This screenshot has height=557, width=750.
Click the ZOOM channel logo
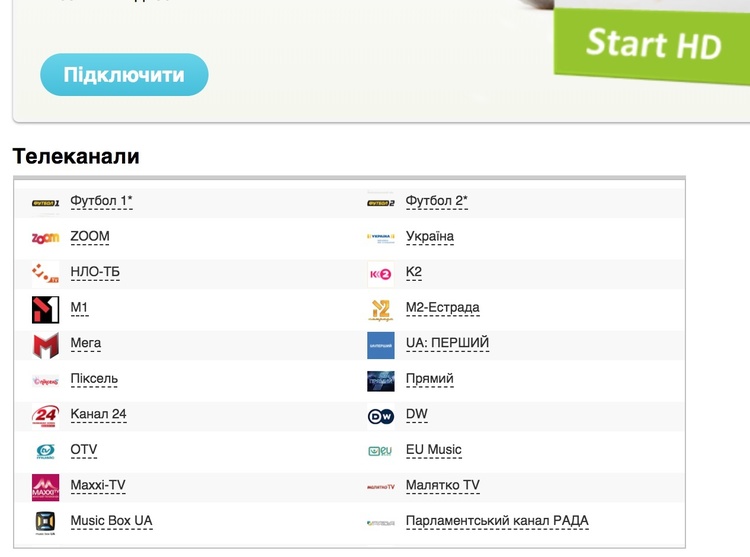[x=45, y=238]
